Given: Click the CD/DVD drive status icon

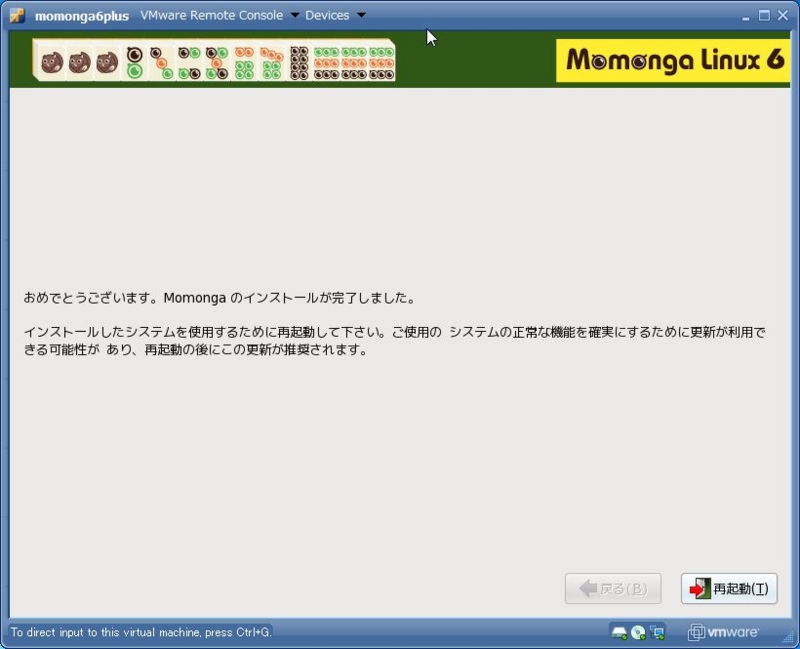Looking at the screenshot, I should point(638,633).
